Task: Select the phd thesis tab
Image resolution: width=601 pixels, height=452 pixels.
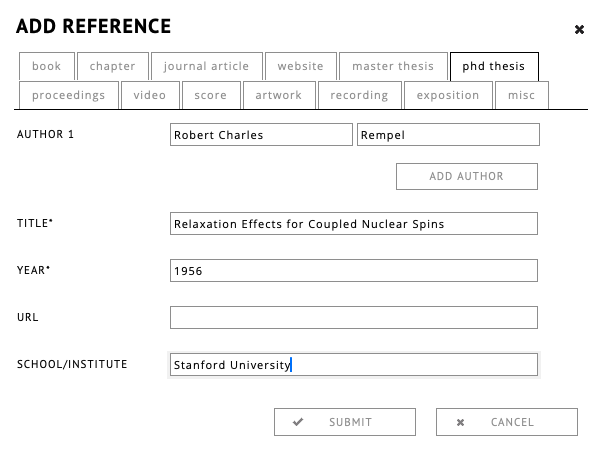Action: point(494,66)
